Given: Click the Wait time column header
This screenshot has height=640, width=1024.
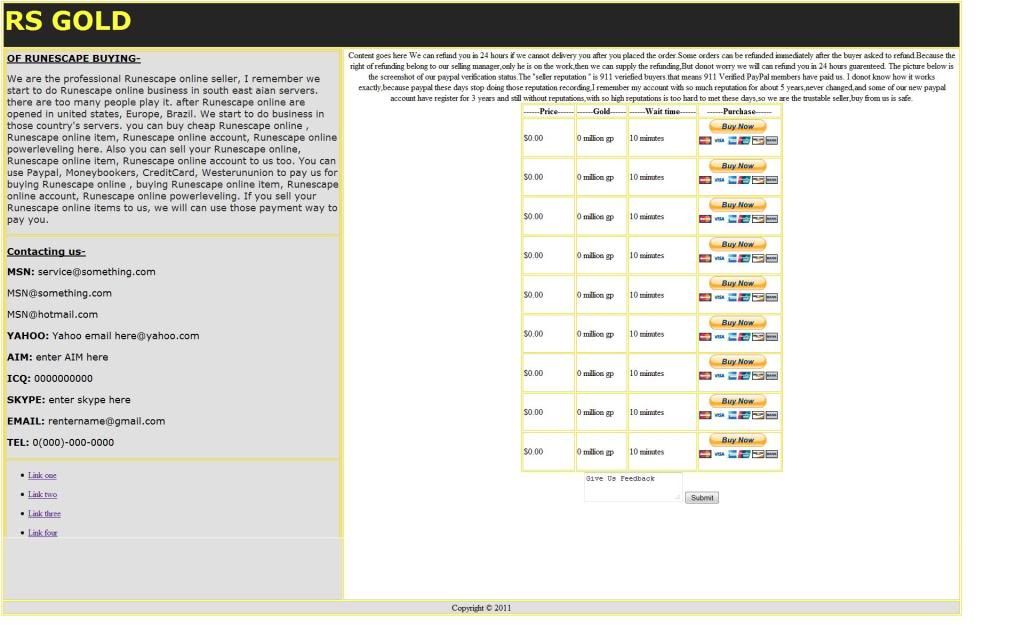Looking at the screenshot, I should click(662, 112).
